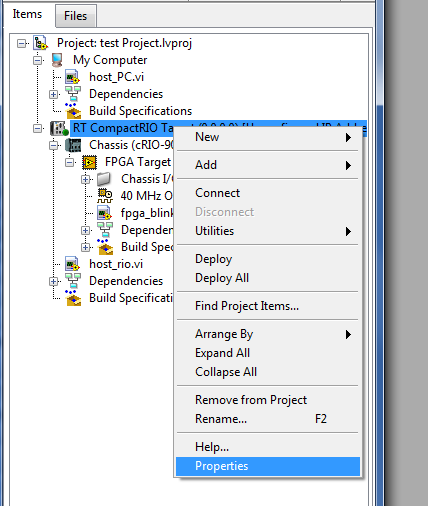Collapse the project root node

[21, 44]
